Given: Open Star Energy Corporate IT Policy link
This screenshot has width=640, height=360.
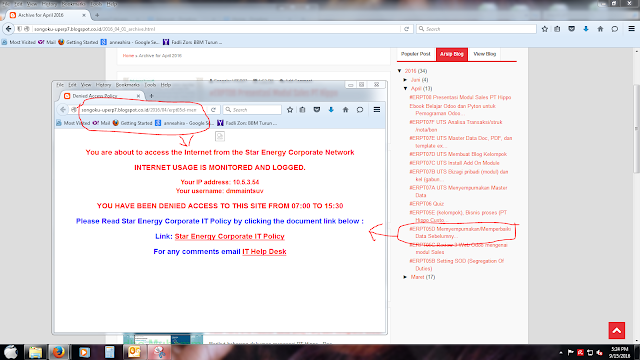Looking at the screenshot, I should 229,236.
